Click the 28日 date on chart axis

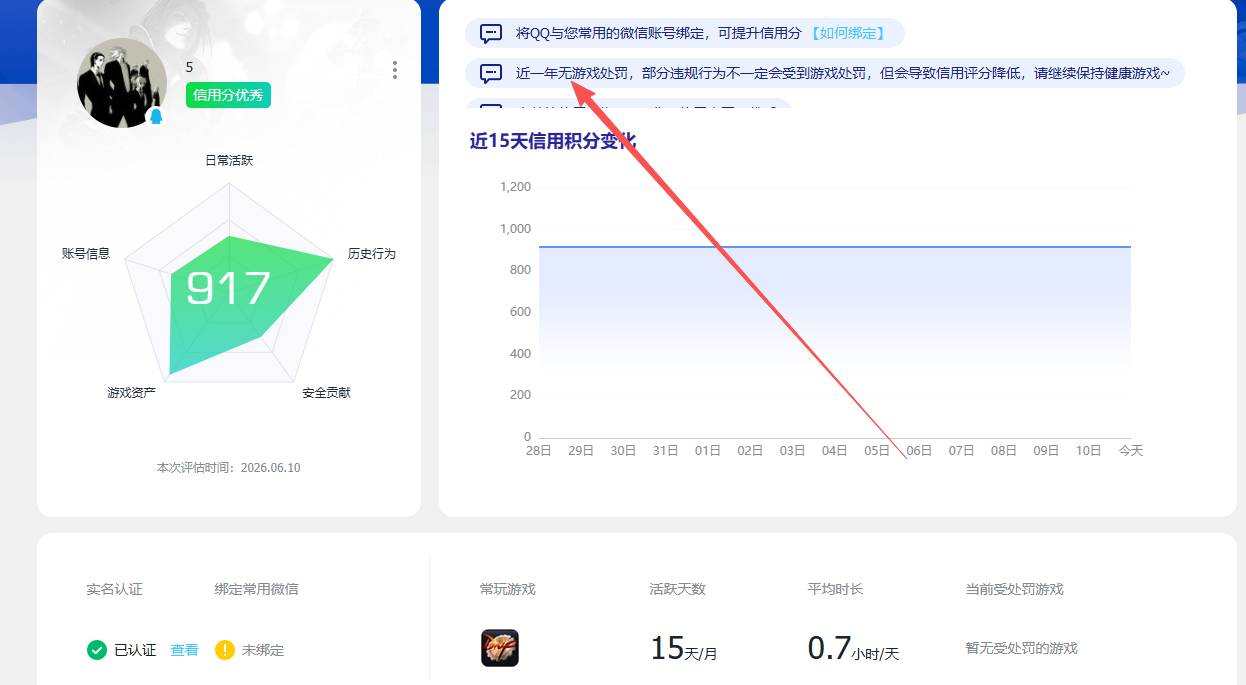(x=539, y=451)
